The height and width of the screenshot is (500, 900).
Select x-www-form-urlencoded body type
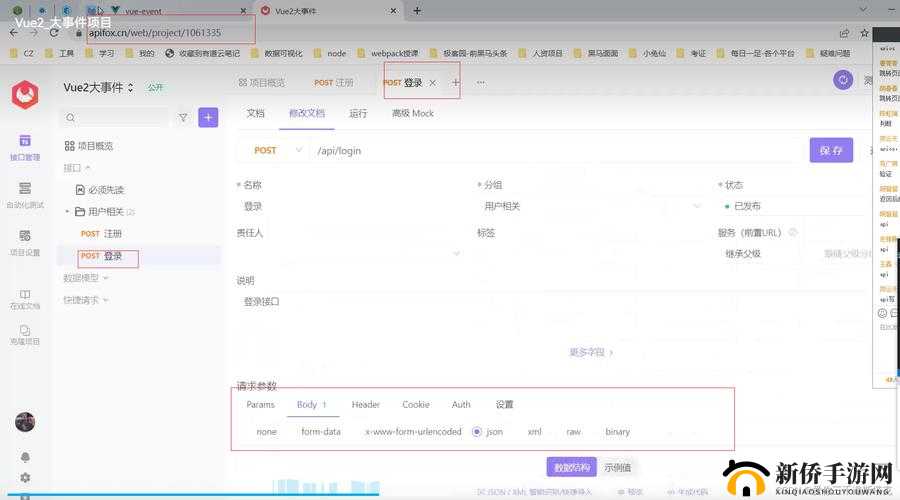coord(413,432)
